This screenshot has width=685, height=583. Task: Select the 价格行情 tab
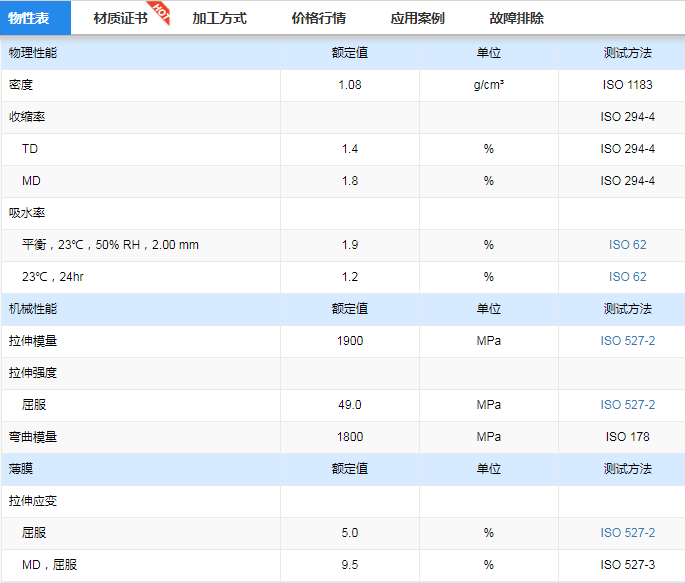(x=318, y=18)
